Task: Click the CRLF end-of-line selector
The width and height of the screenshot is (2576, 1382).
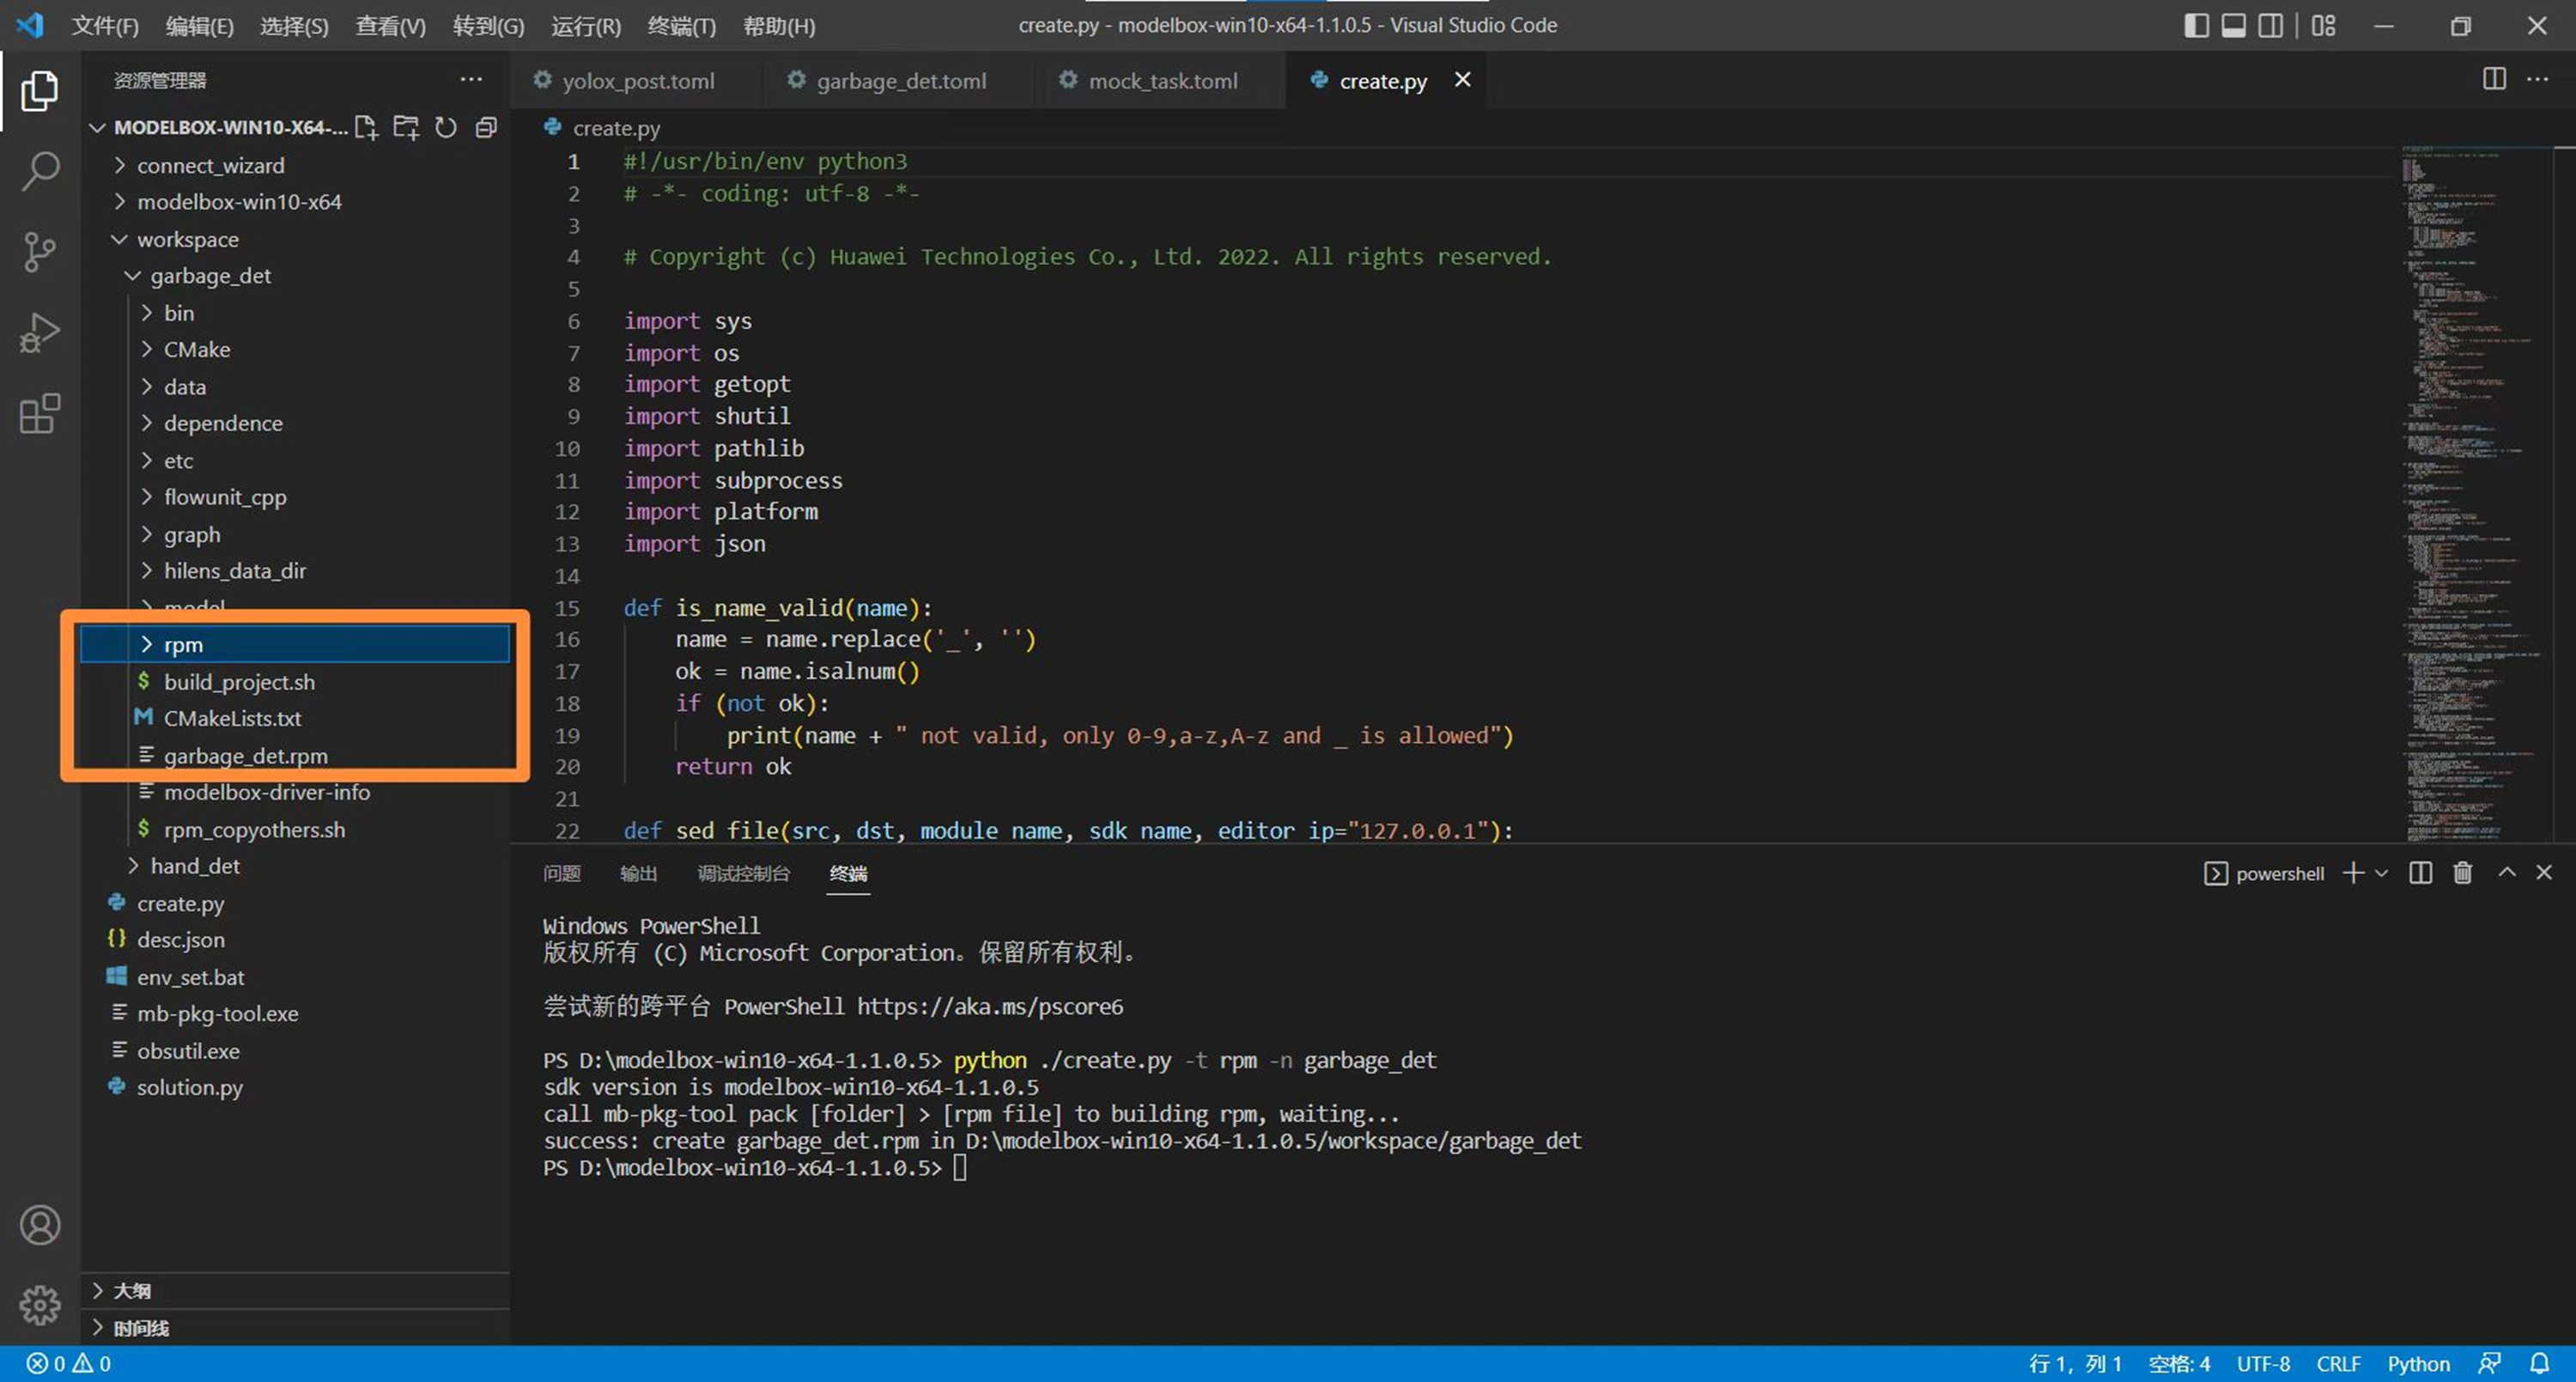Action: 2338,1363
